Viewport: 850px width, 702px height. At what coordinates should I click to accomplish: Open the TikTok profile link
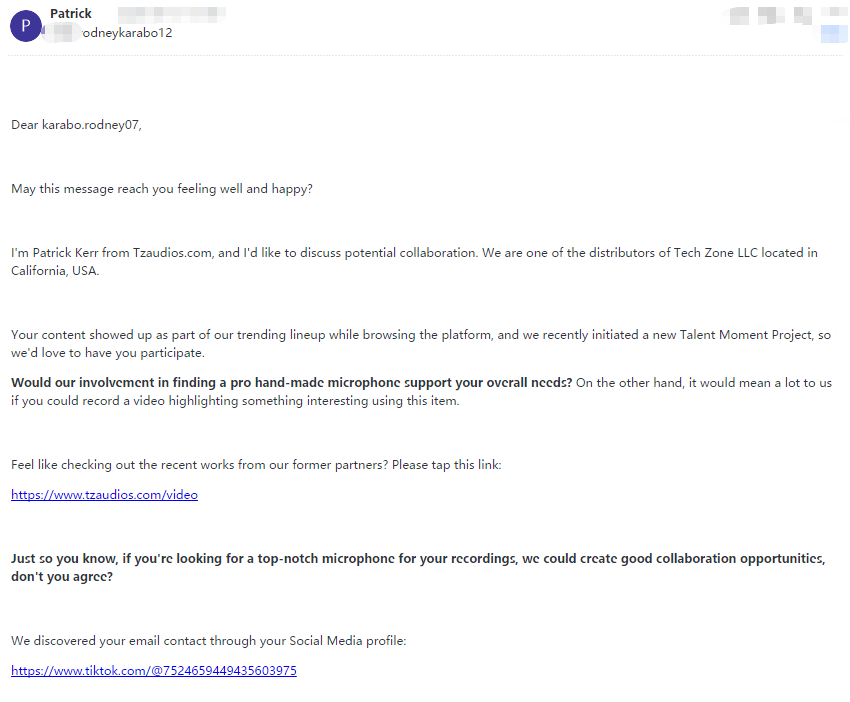coord(154,671)
